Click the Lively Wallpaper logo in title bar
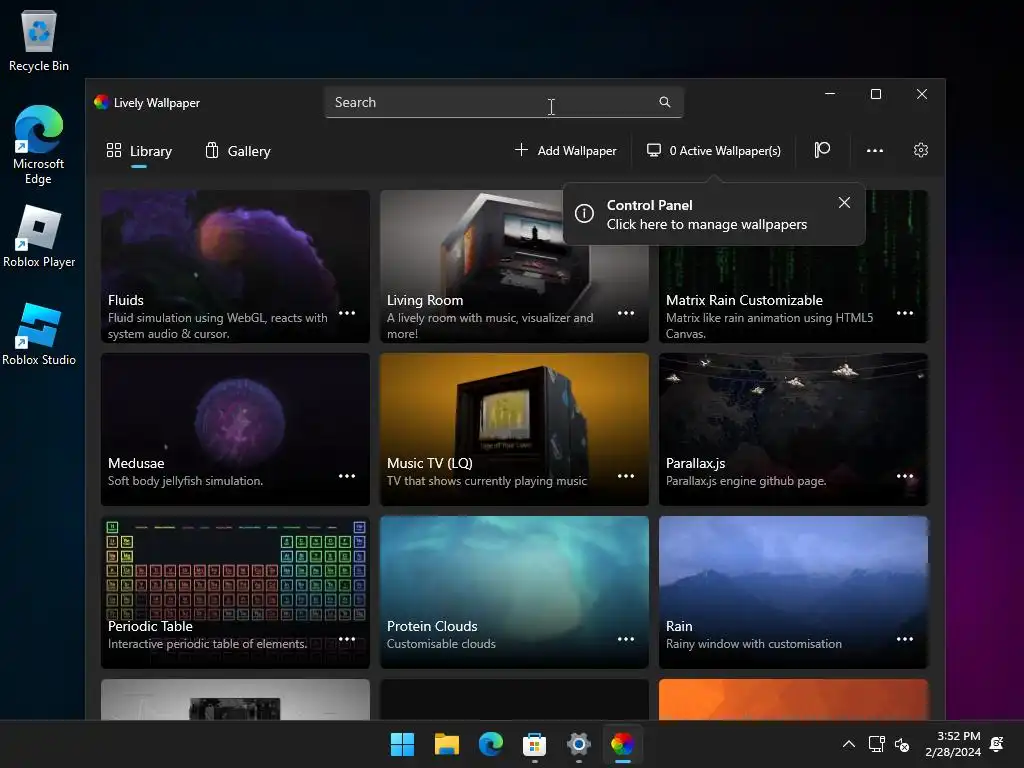The height and width of the screenshot is (768, 1024). [x=101, y=102]
